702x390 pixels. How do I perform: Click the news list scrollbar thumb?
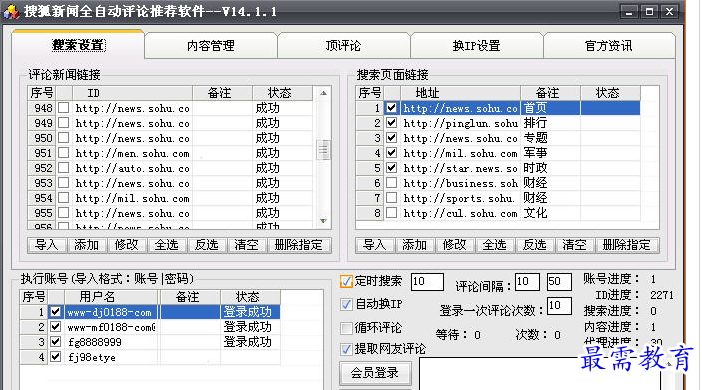[323, 150]
